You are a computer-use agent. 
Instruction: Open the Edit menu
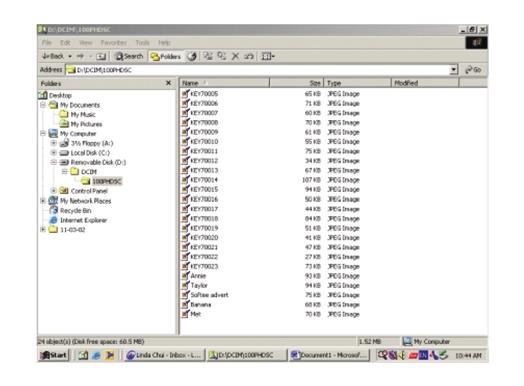click(65, 43)
